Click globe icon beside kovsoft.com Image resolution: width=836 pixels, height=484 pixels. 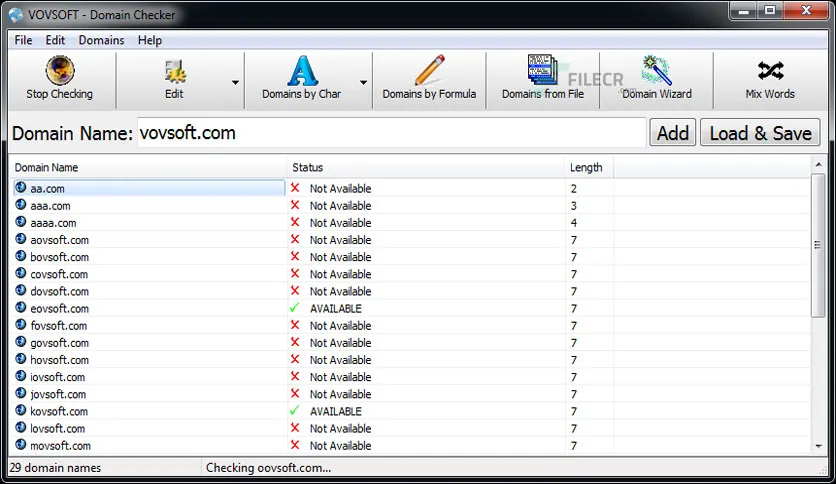point(21,410)
